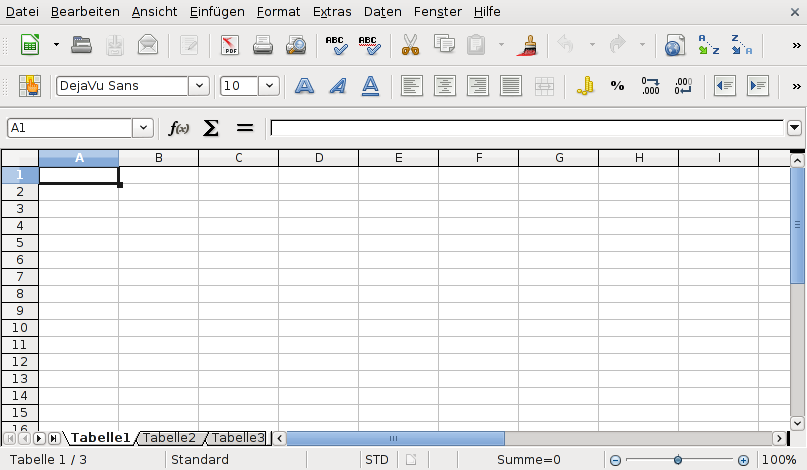Click the Print file directly icon
Viewport: 807px width, 470px height.
263,45
